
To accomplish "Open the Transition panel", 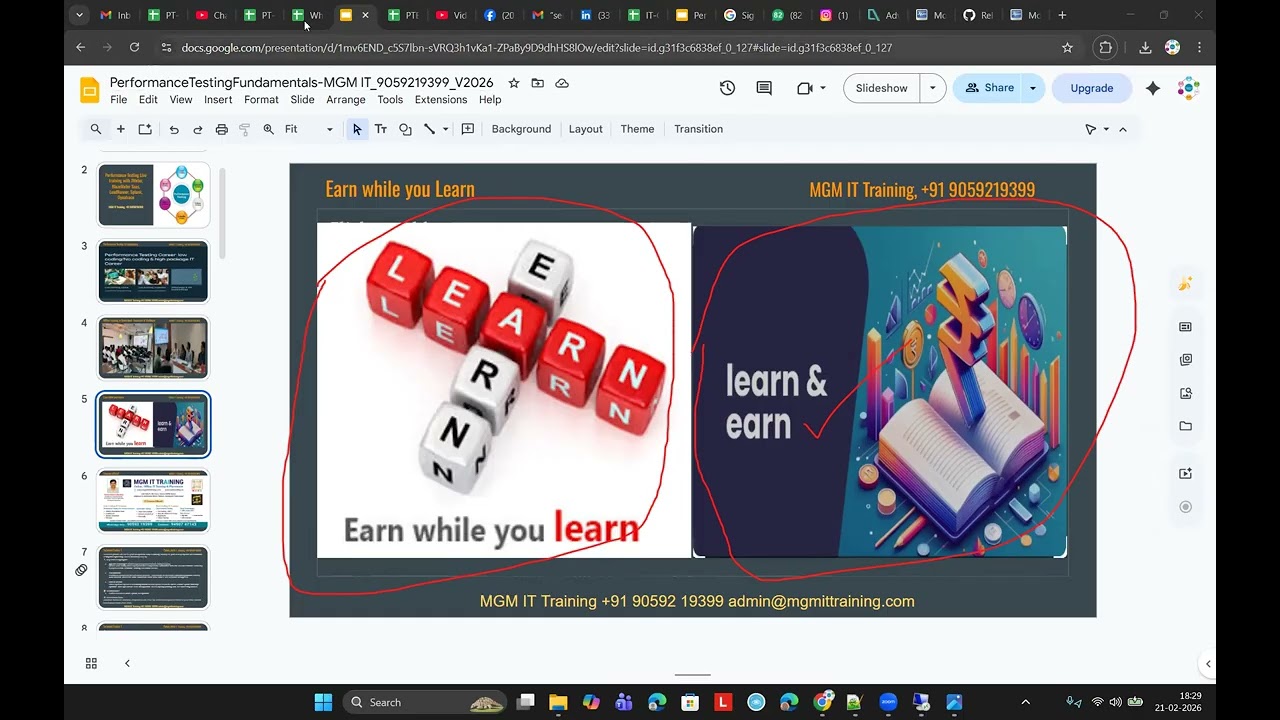I will (698, 129).
